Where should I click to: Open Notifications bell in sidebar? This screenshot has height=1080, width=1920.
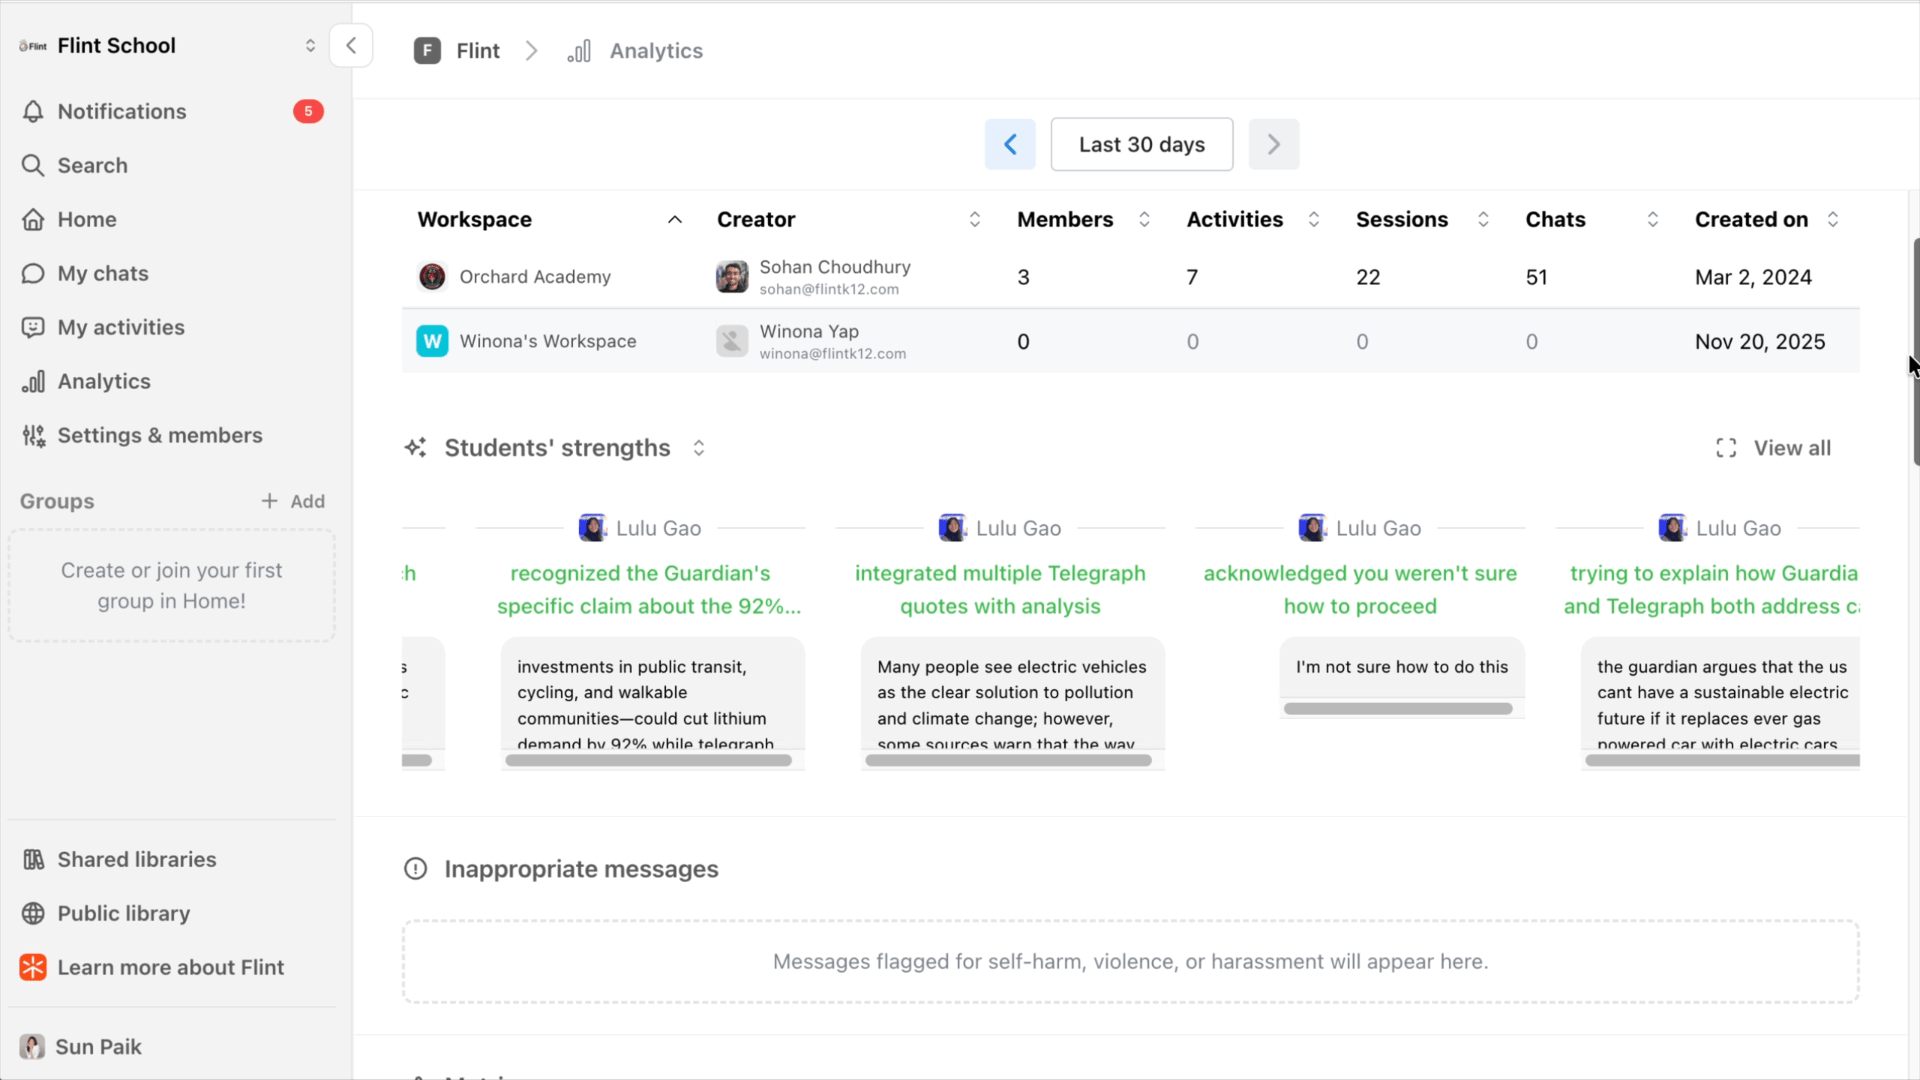pyautogui.click(x=33, y=112)
